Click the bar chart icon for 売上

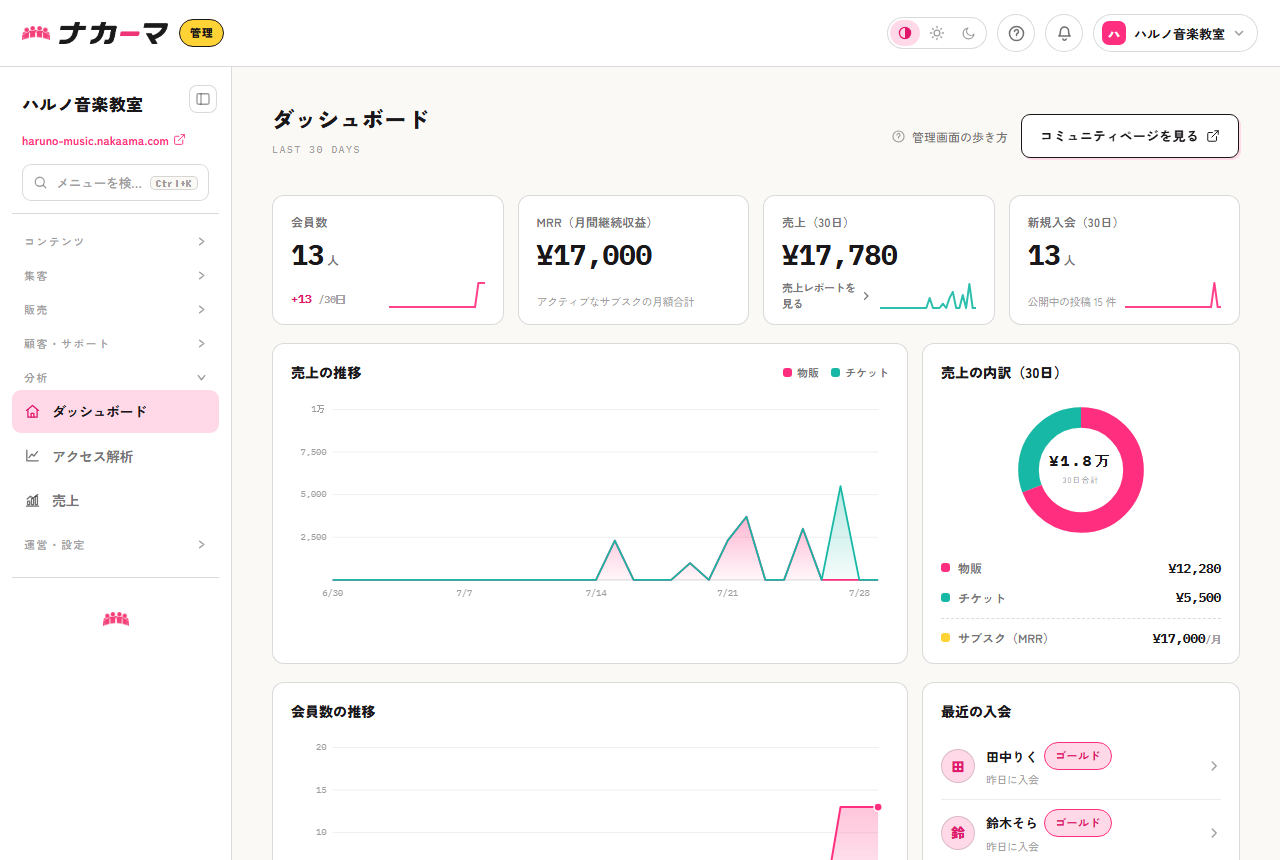tap(32, 500)
